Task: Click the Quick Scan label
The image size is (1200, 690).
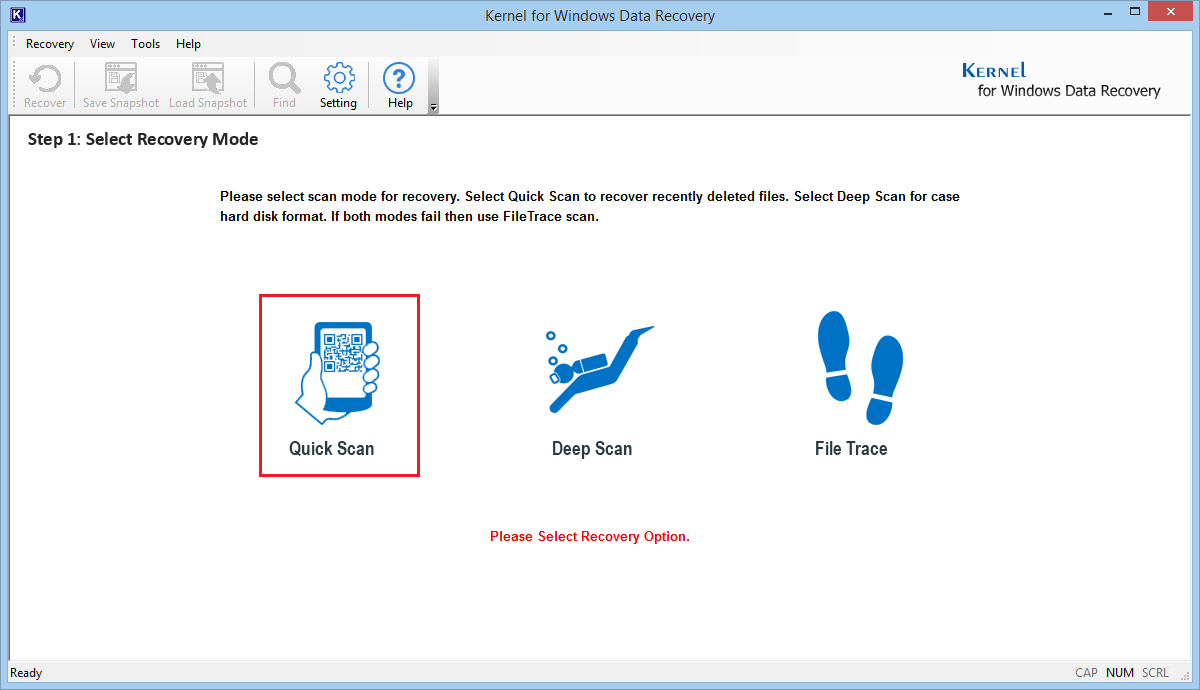Action: [x=332, y=449]
